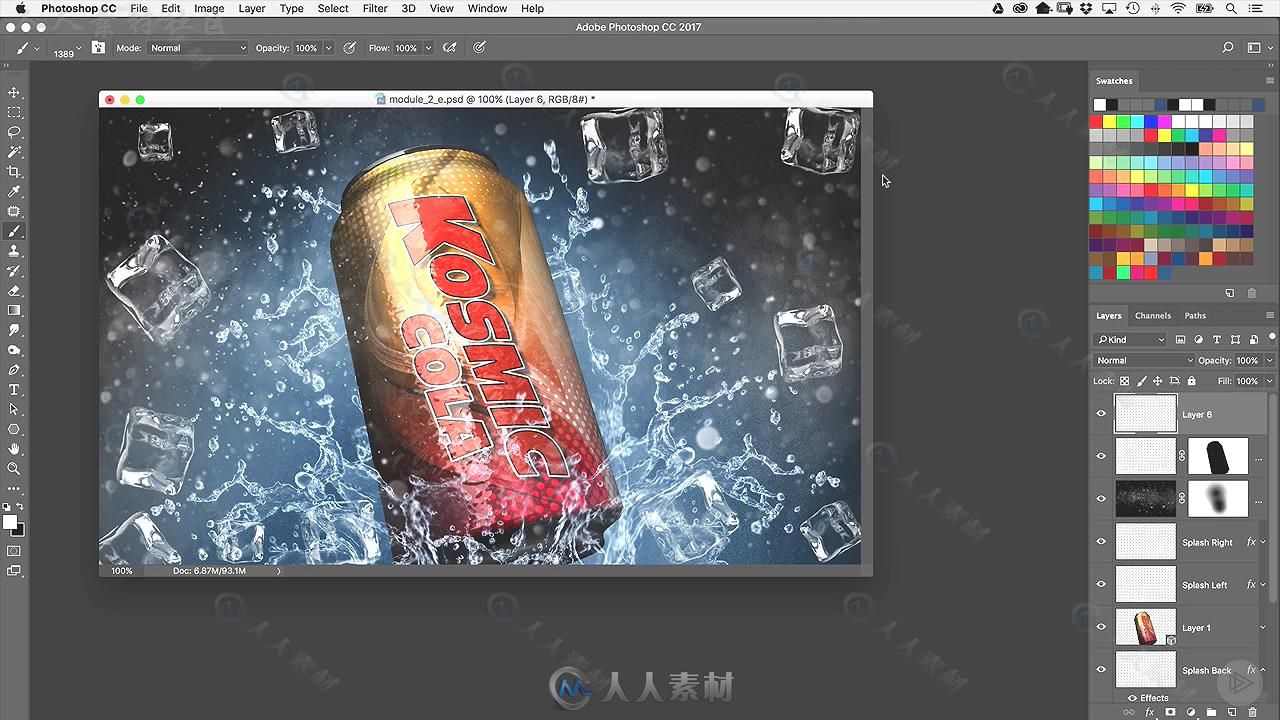
Task: Click Layer 1 can thumbnail
Action: pos(1146,627)
